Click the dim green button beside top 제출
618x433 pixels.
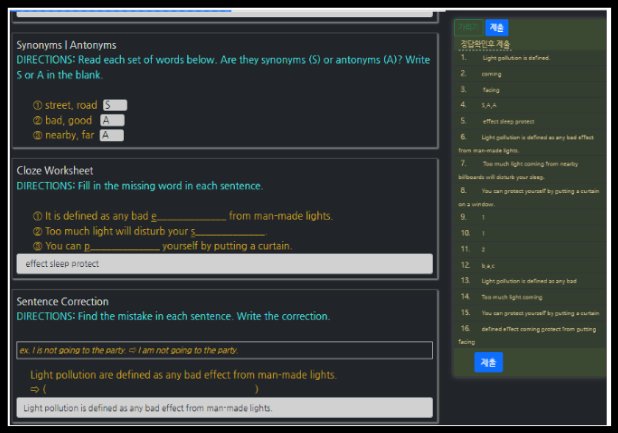point(469,28)
